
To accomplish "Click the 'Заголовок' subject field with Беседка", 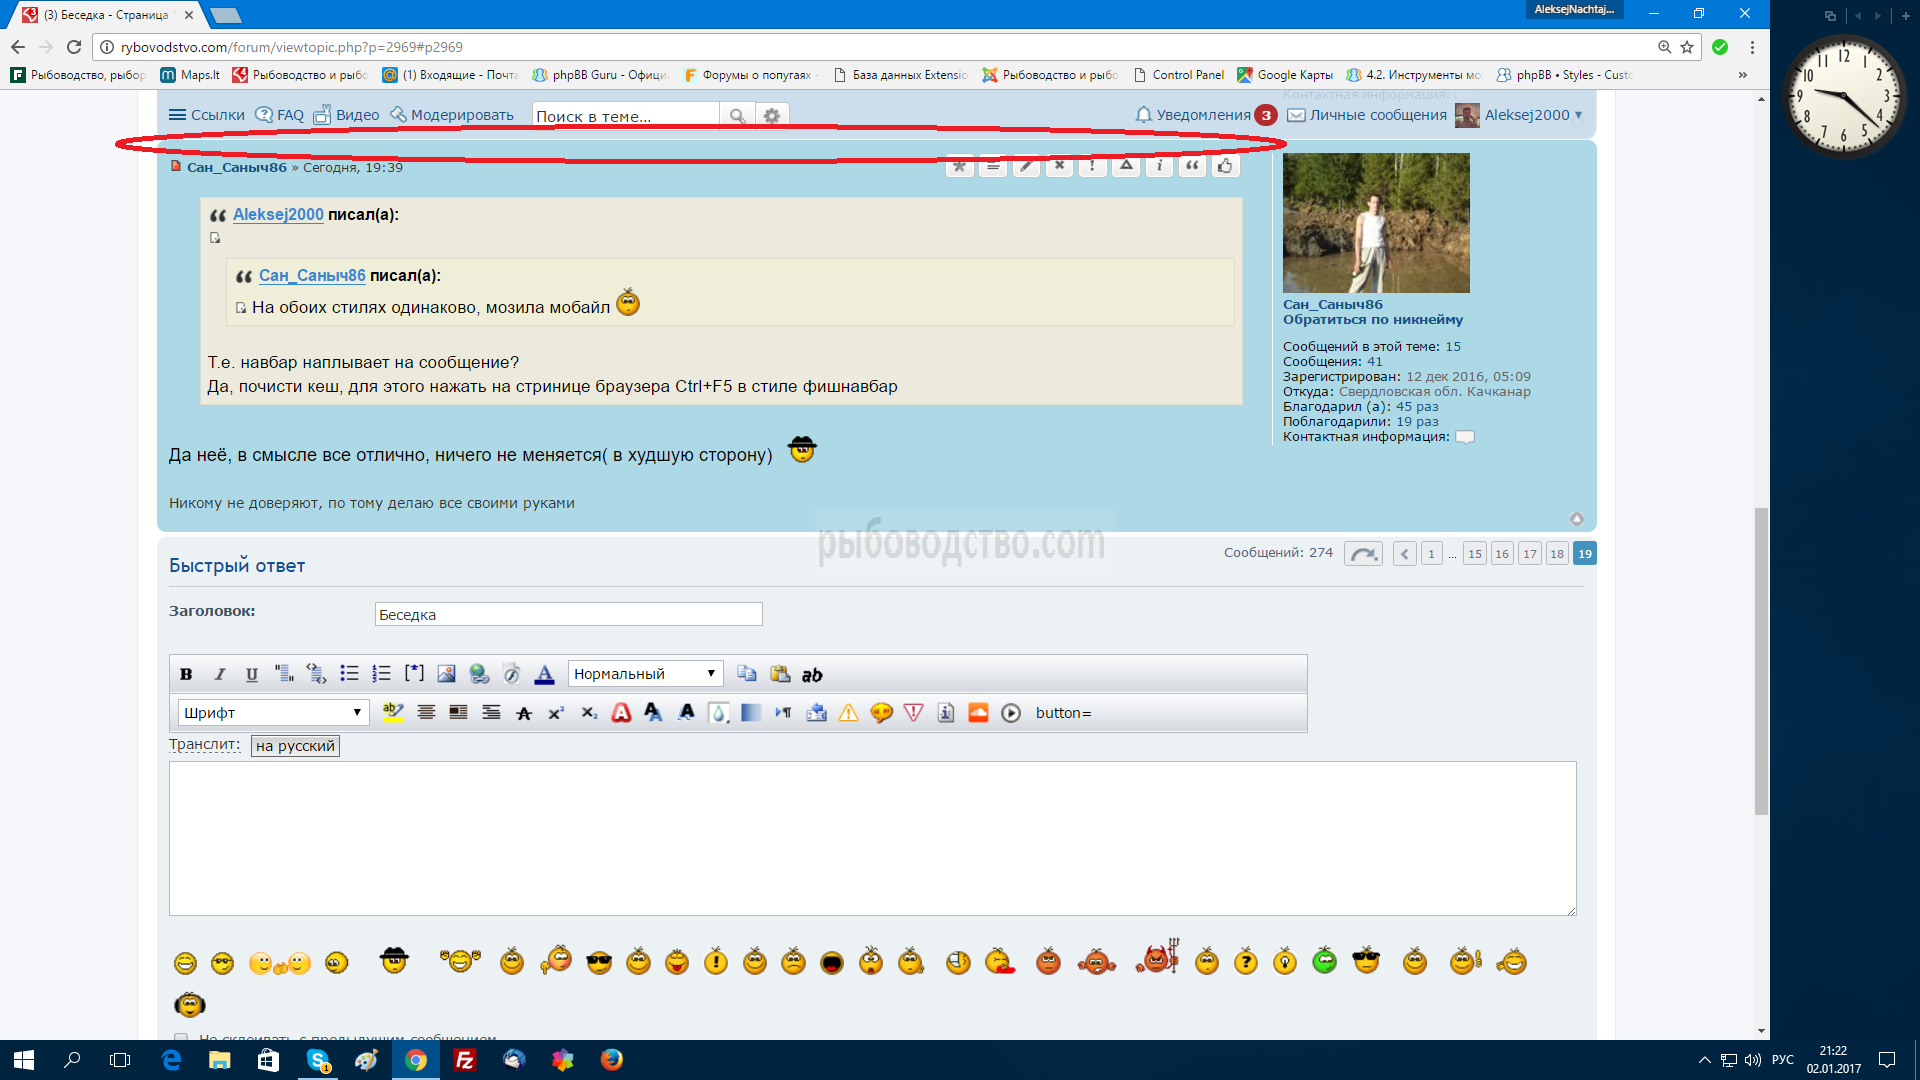I will 568,614.
